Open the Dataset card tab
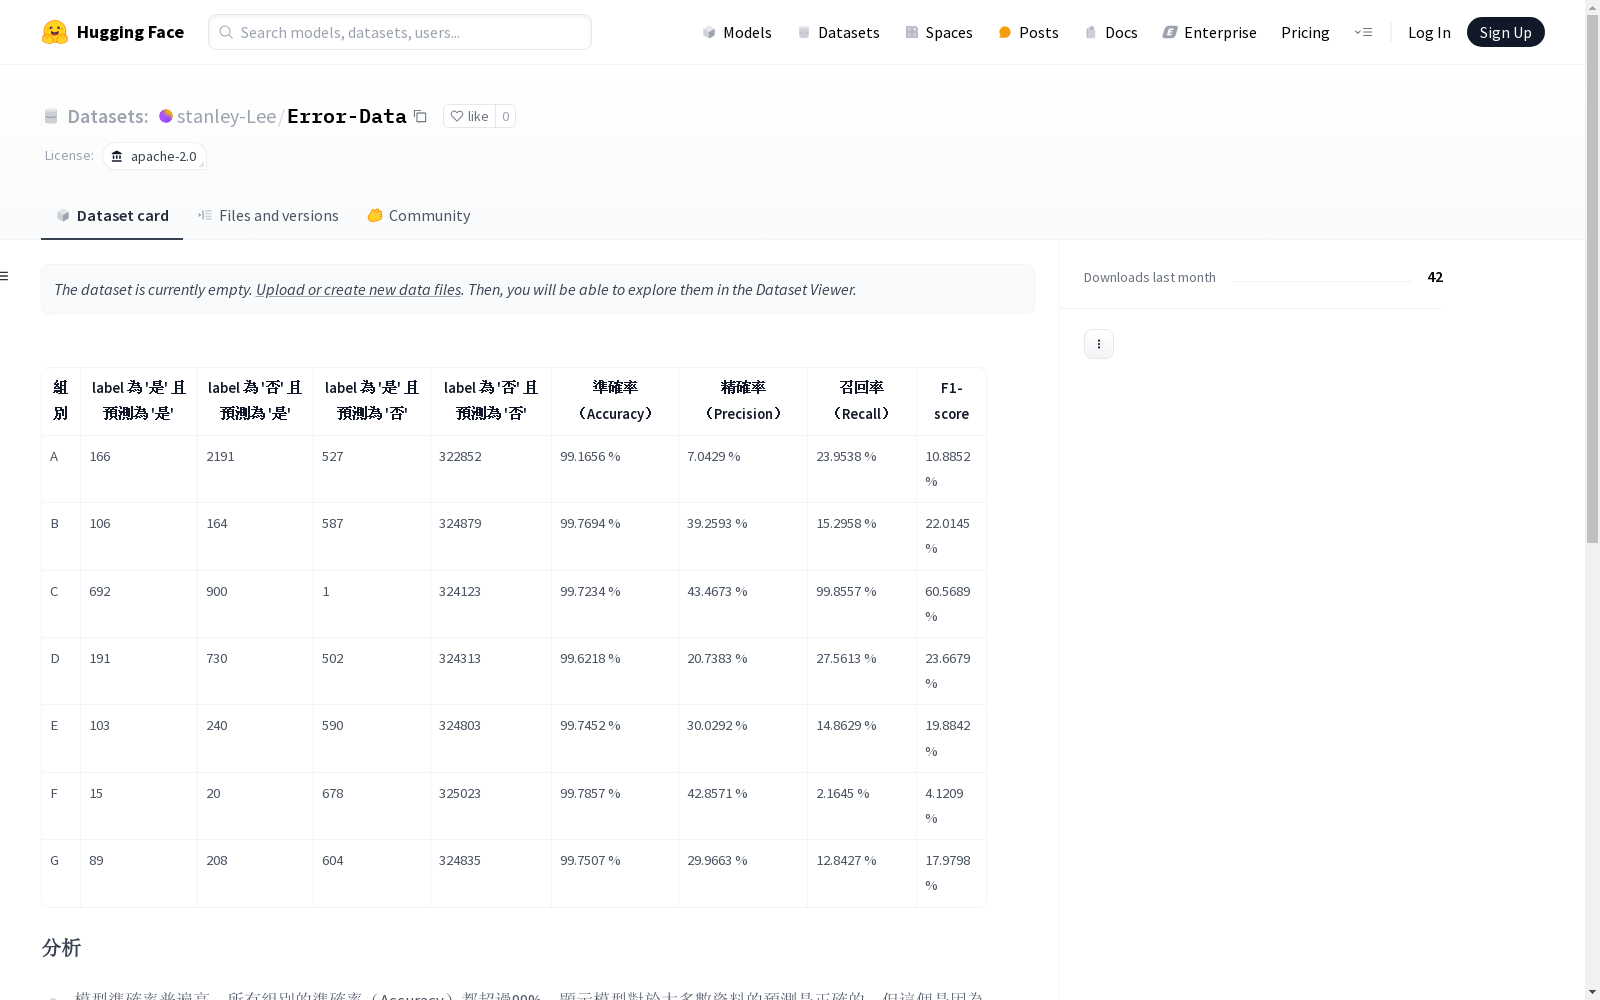The width and height of the screenshot is (1600, 1000). pos(112,215)
